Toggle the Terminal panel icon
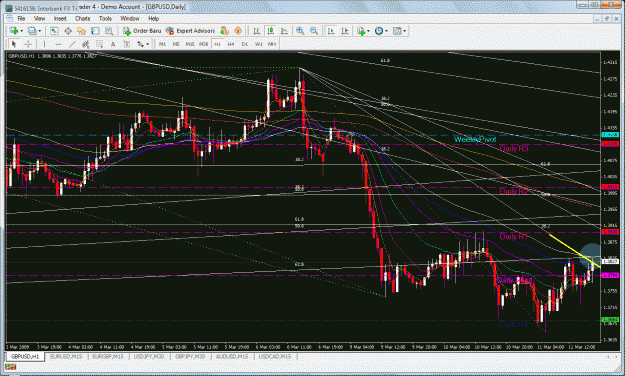Screen dimensions: 625x376 [x=95, y=31]
